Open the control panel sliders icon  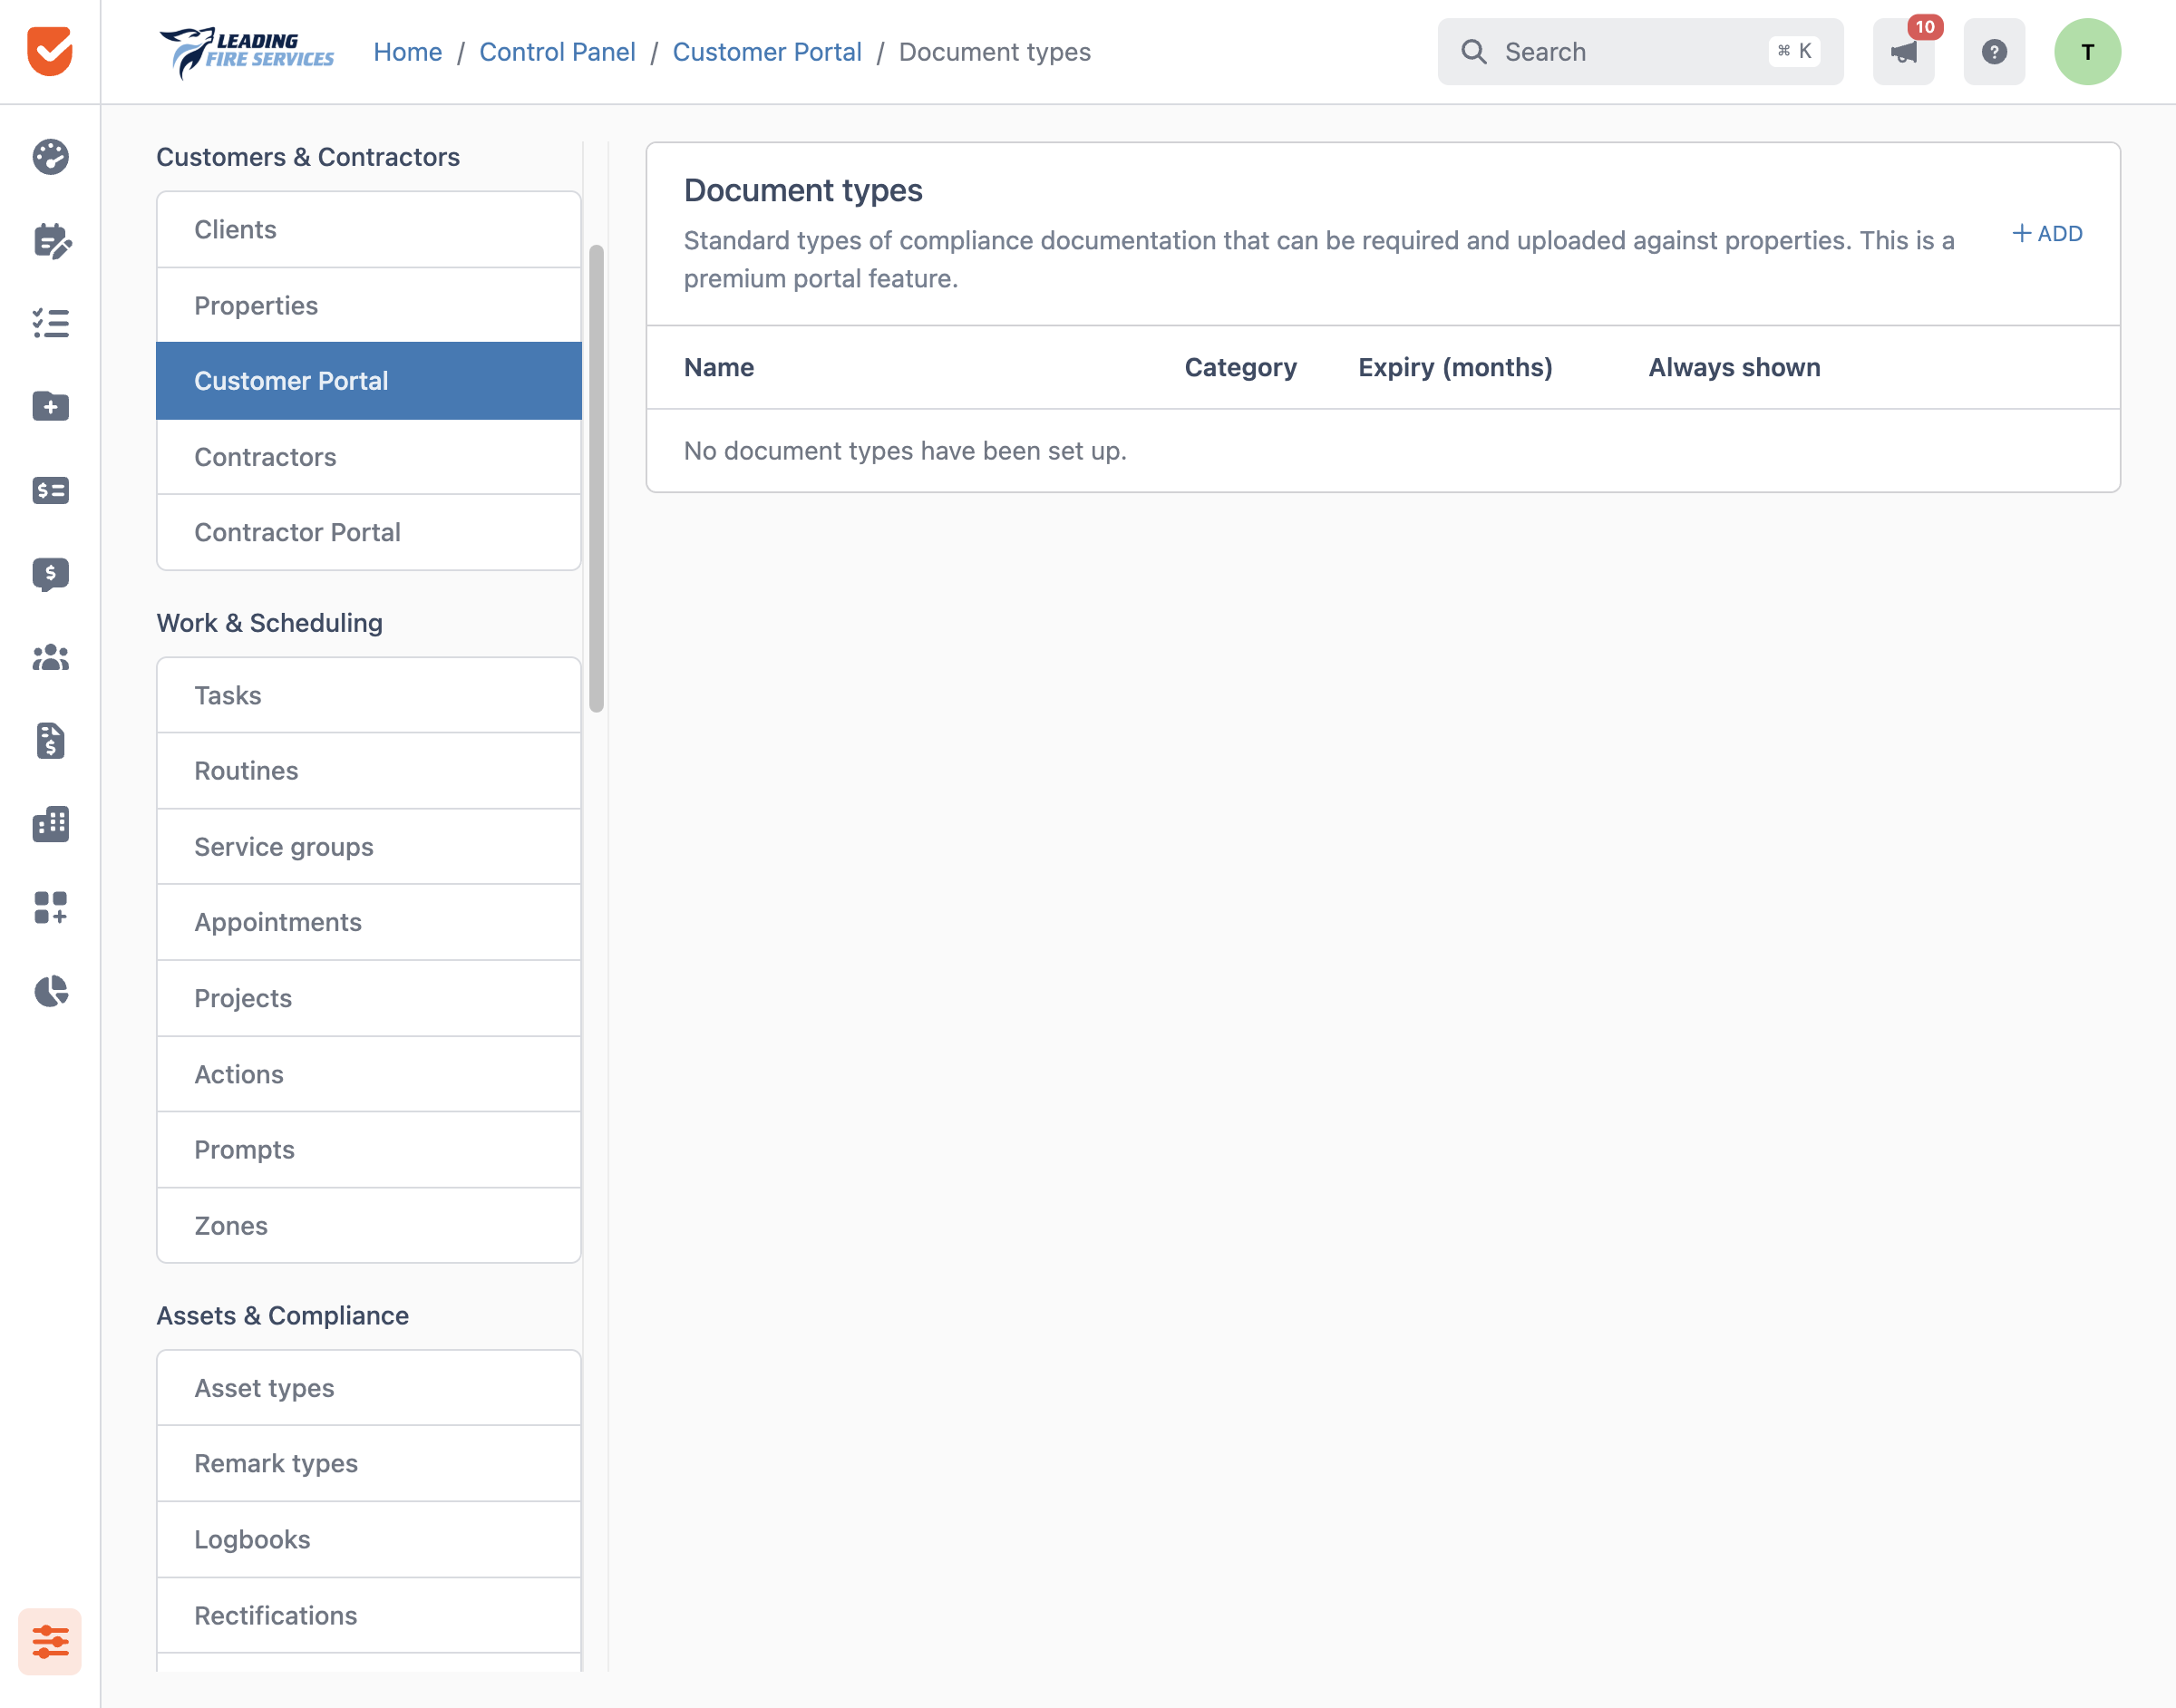pos(50,1641)
